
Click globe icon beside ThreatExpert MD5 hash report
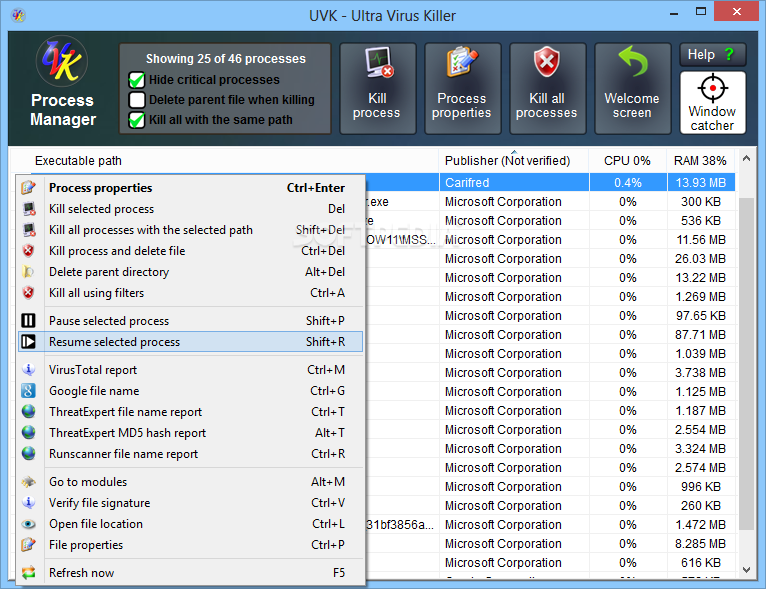pyautogui.click(x=29, y=432)
